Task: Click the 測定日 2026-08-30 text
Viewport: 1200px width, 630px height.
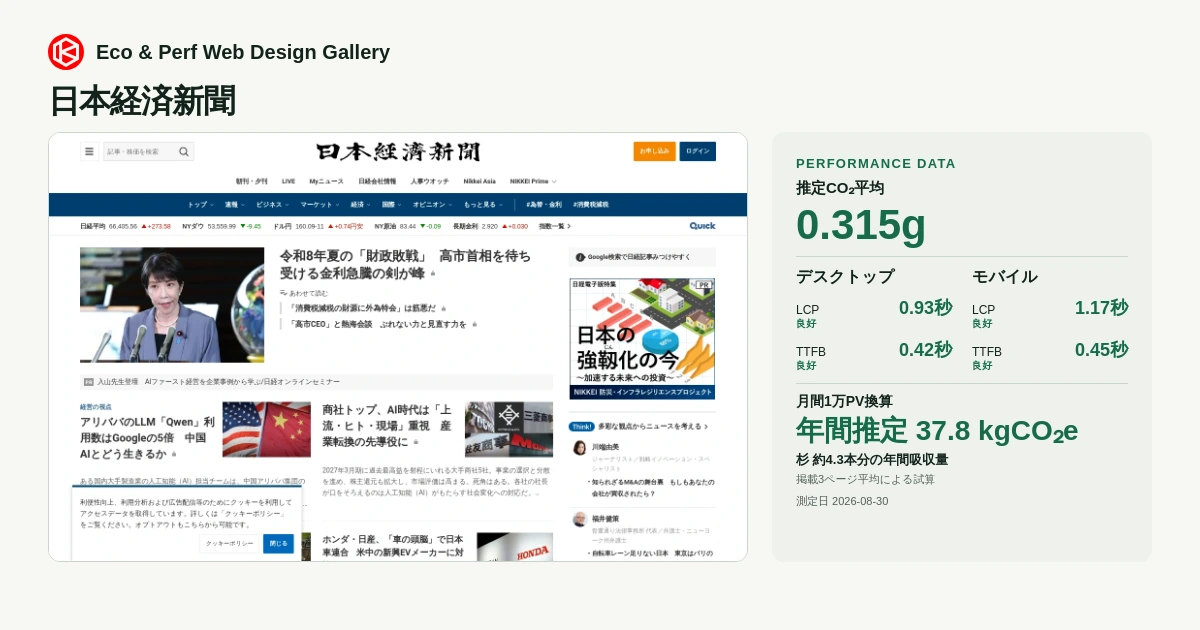Action: pos(842,501)
